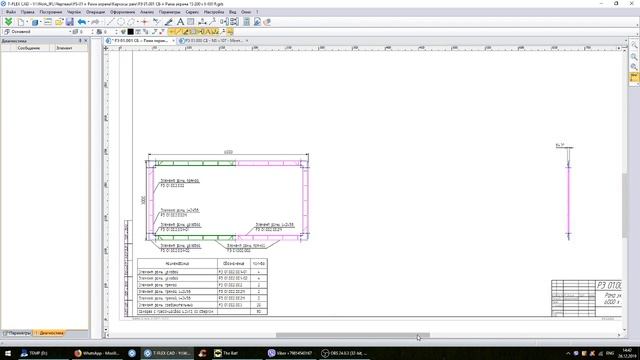The image size is (640, 360).
Task: Open the Оформление menu
Action: (122, 12)
